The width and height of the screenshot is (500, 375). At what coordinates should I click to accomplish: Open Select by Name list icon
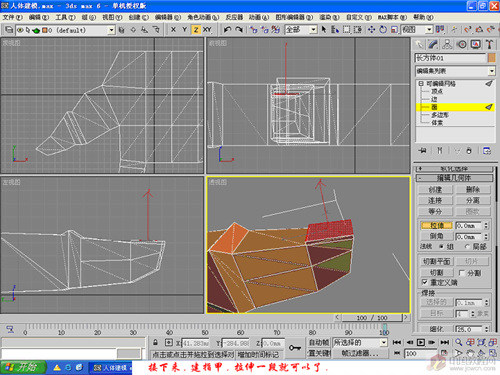click(335, 30)
